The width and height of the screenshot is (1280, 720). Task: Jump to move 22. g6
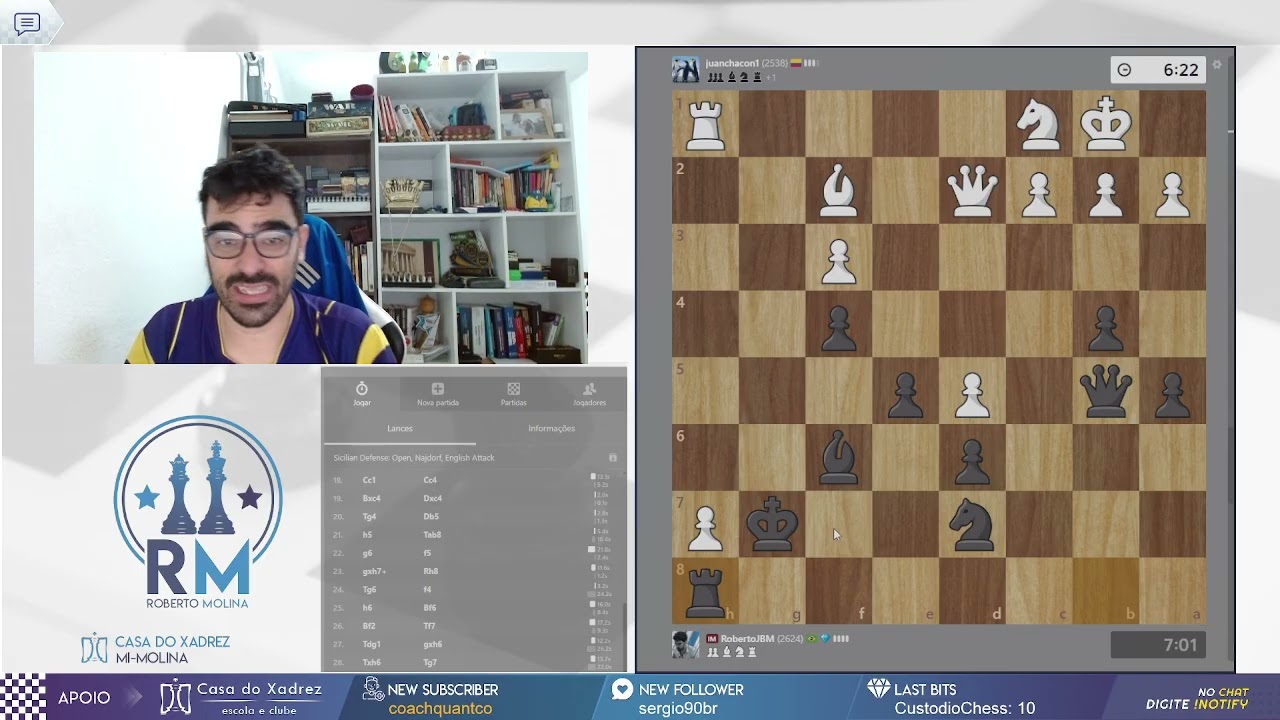367,553
